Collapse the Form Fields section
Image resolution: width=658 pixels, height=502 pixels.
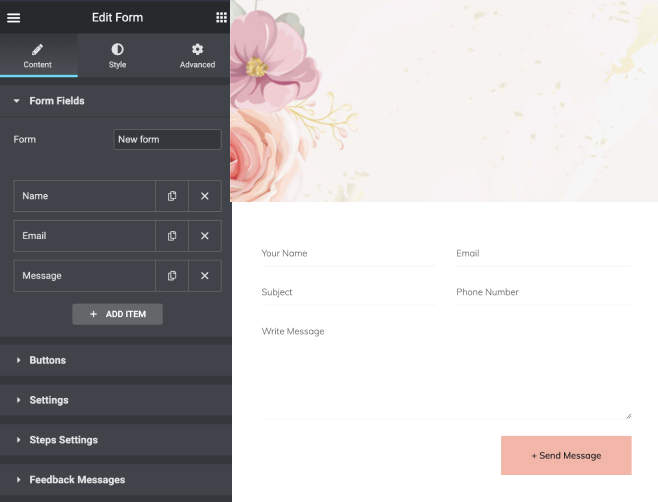pyautogui.click(x=57, y=101)
